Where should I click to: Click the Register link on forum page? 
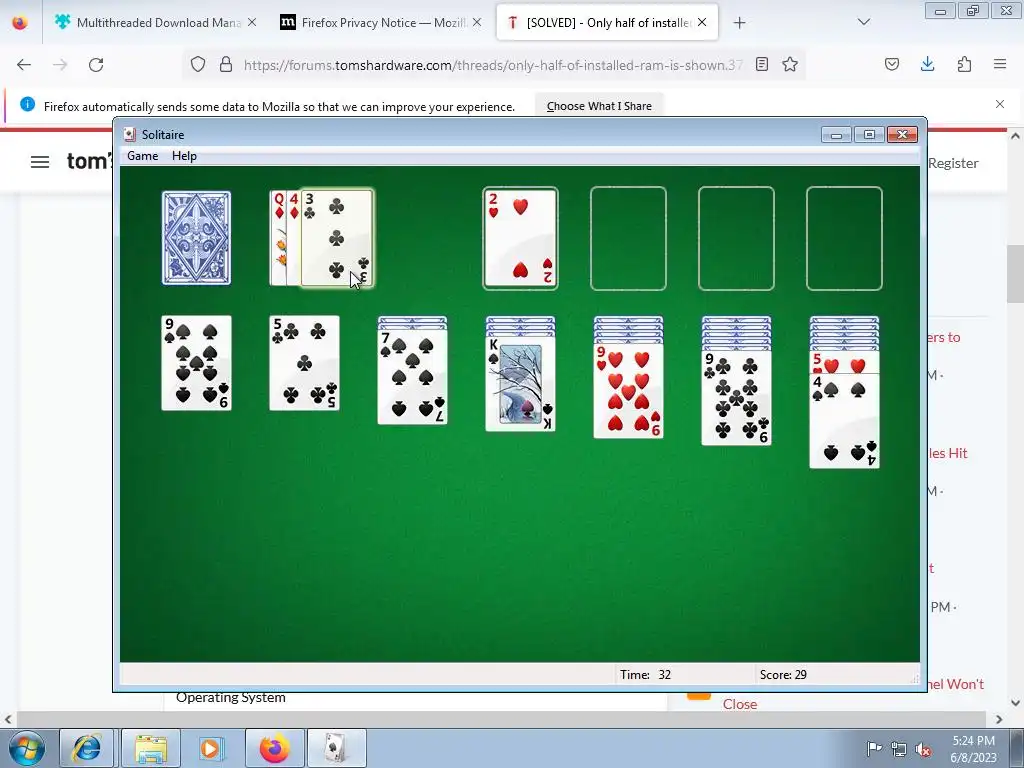click(953, 163)
